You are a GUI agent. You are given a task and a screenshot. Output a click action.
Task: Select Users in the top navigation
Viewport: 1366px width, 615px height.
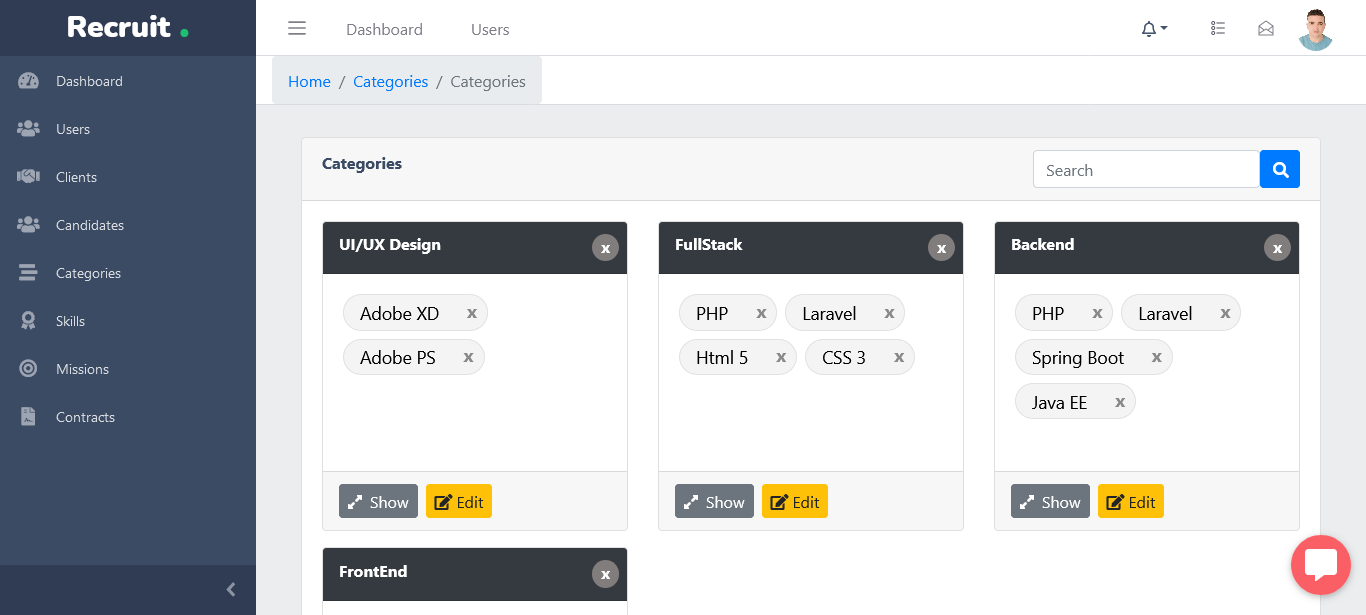click(x=490, y=29)
